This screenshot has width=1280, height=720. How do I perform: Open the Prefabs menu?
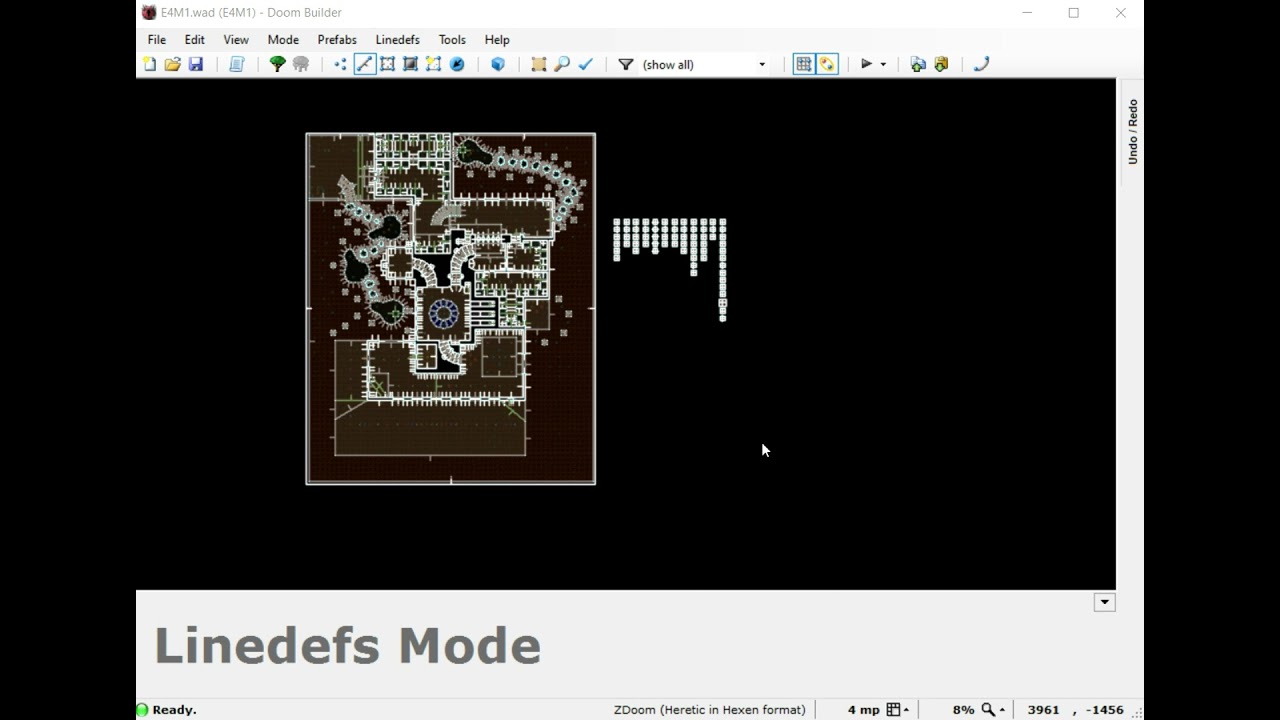337,39
